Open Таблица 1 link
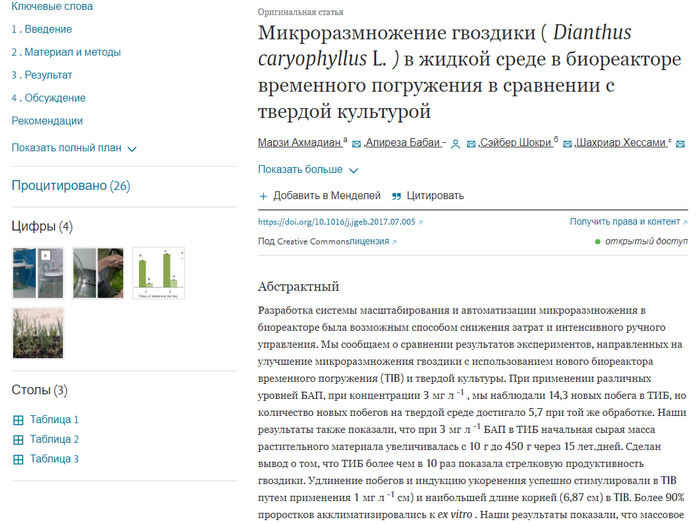Image resolution: width=700 pixels, height=524 pixels. click(54, 420)
